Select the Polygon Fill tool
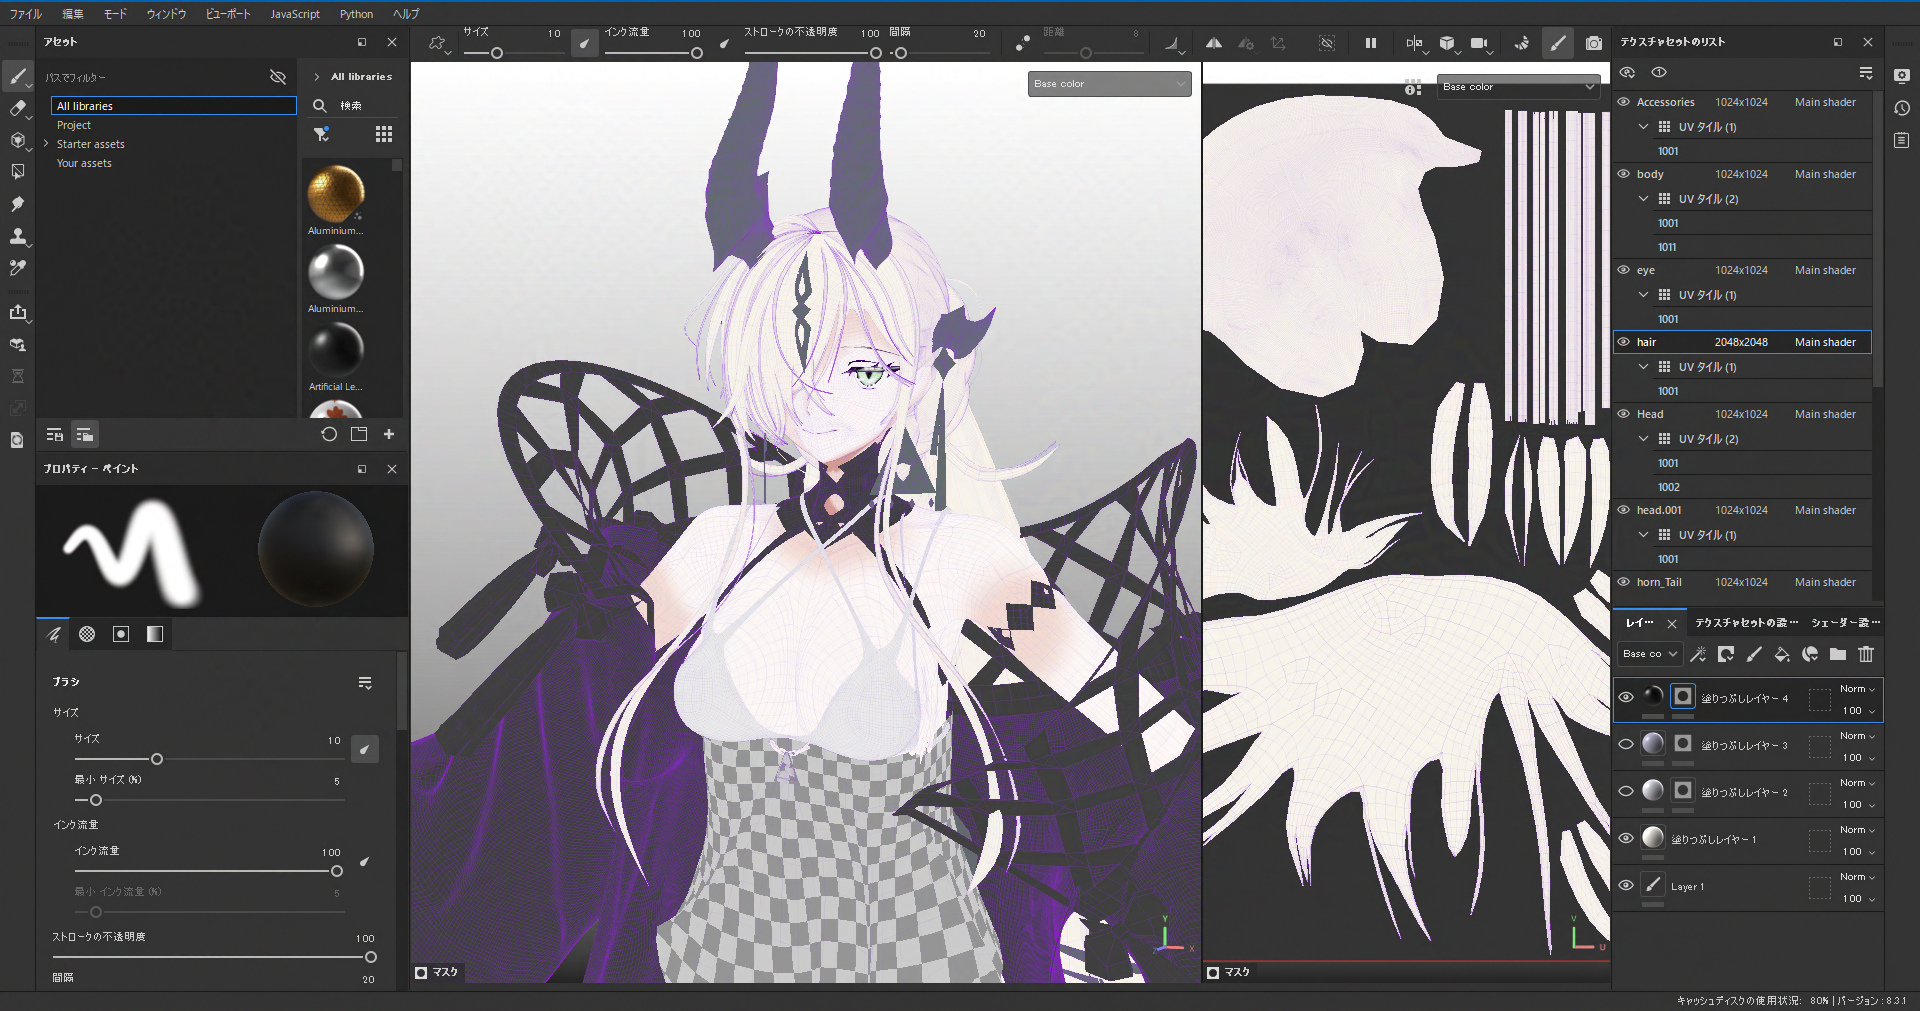Screen dimensions: 1920x1011 point(18,172)
